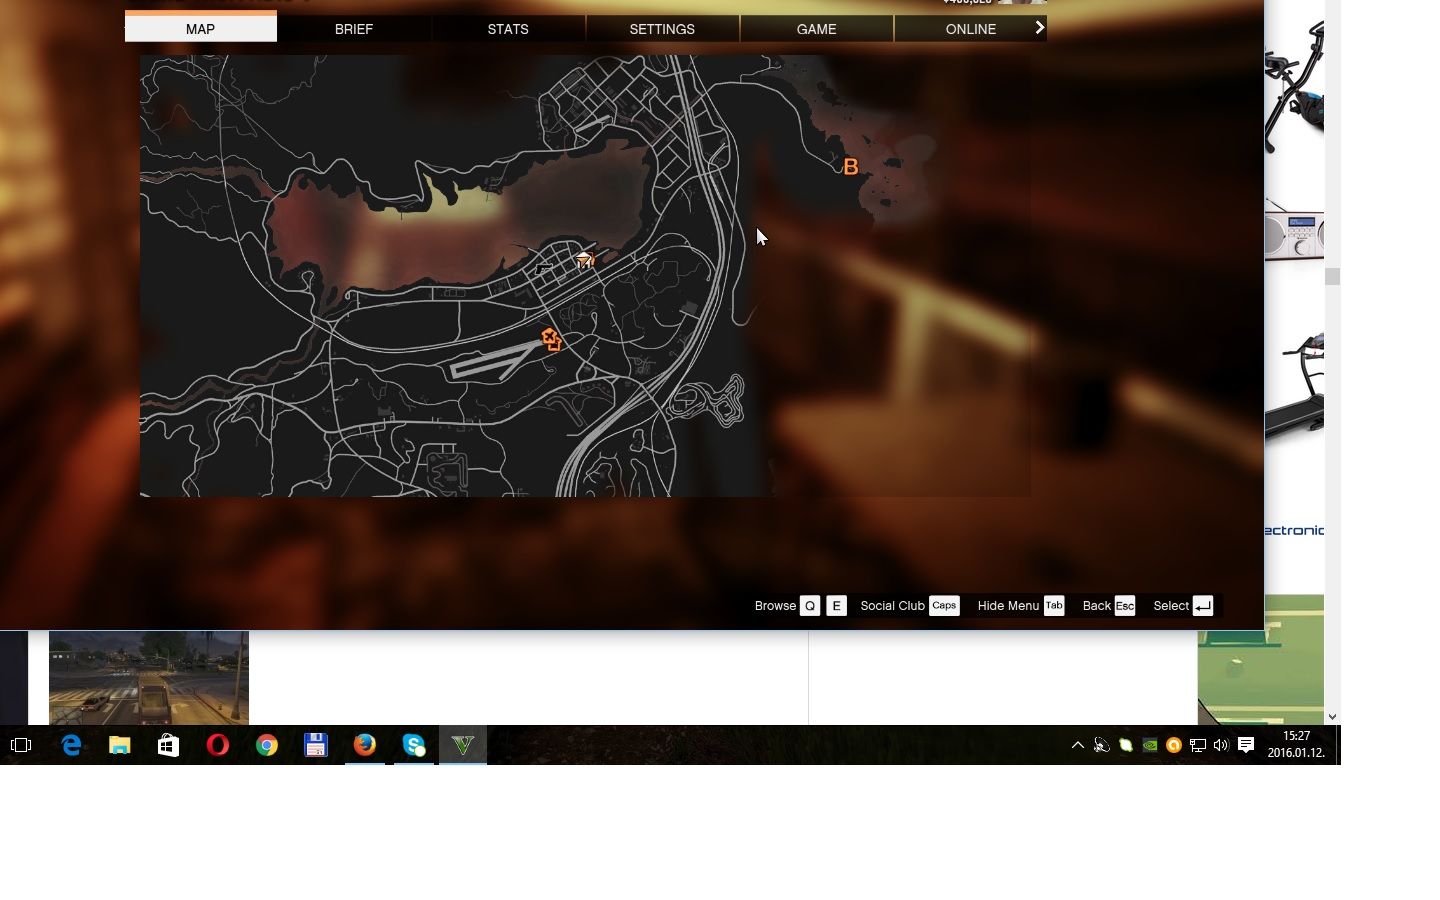Switch to Firefox on the taskbar
This screenshot has height=900, width=1440.
pos(365,745)
